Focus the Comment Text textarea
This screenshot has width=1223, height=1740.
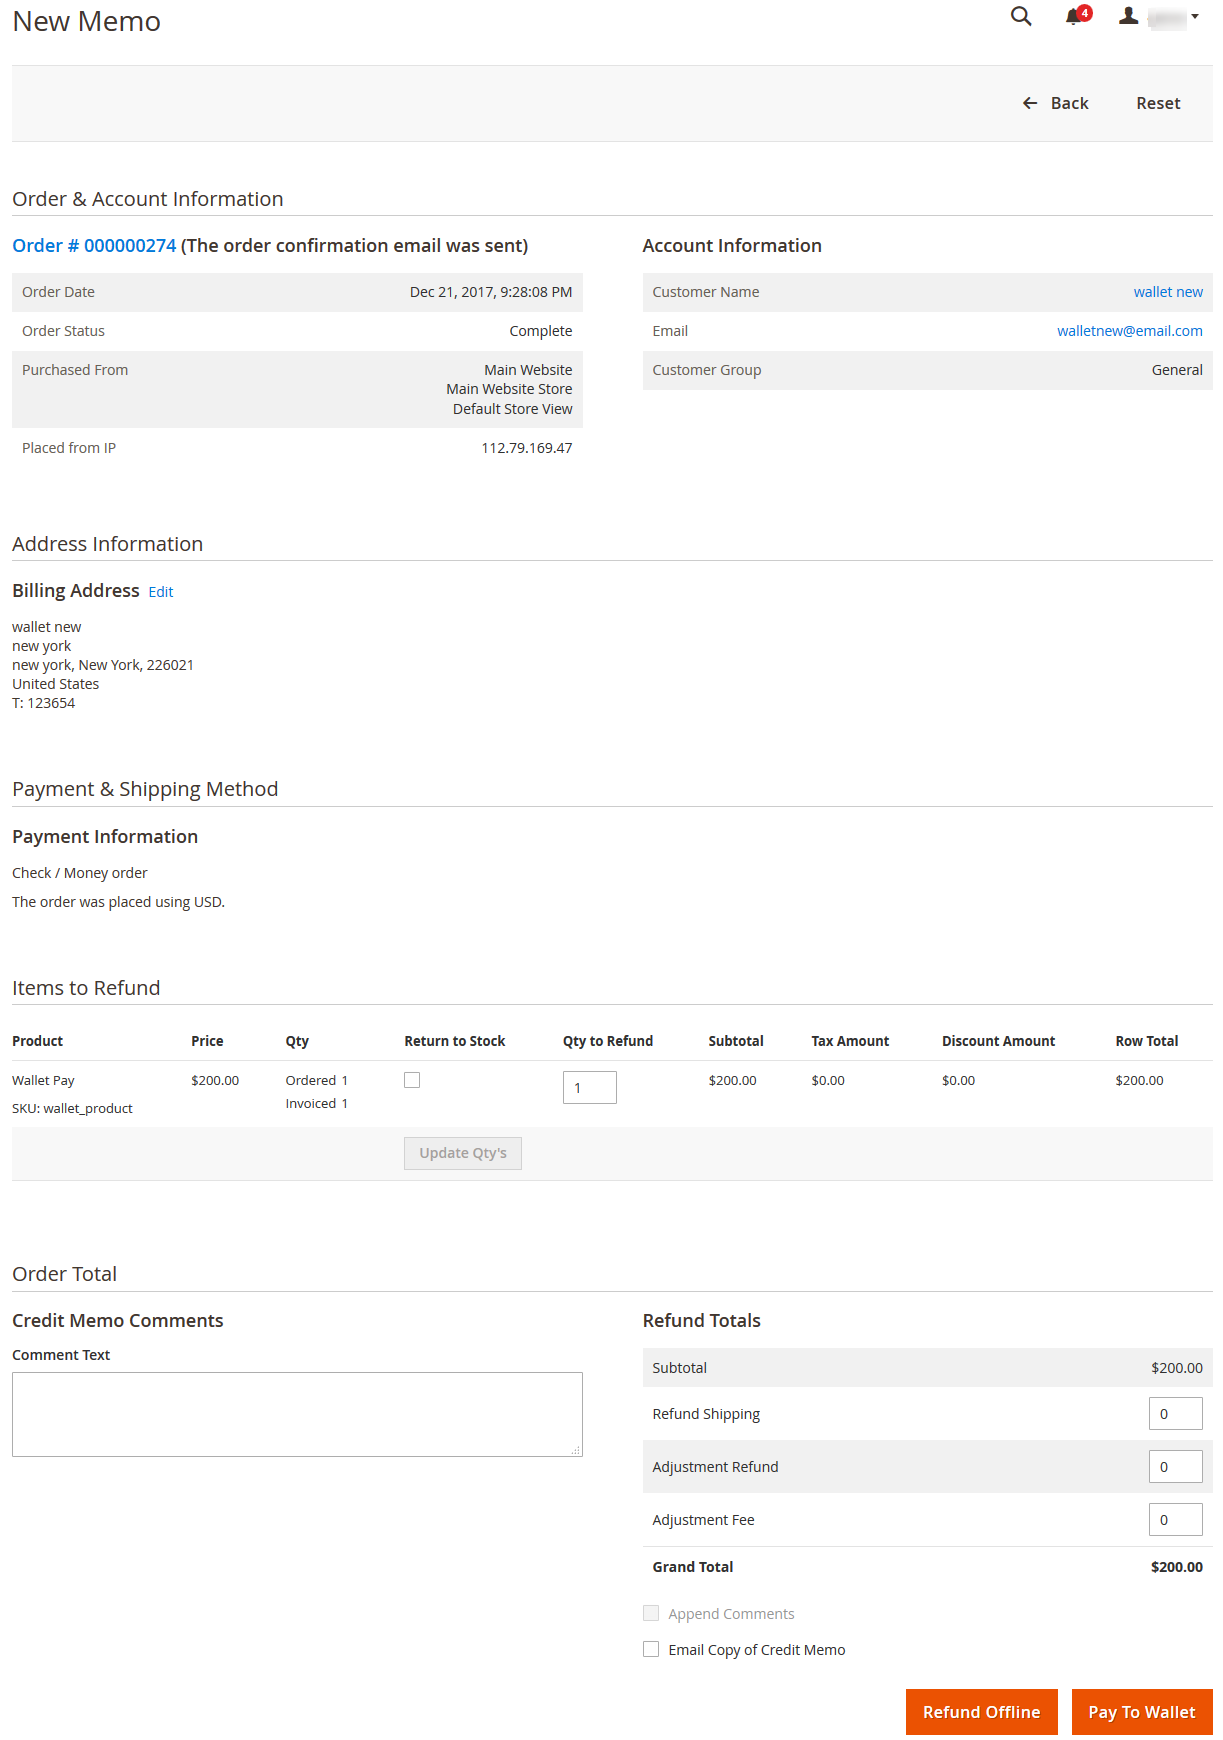tap(297, 1414)
